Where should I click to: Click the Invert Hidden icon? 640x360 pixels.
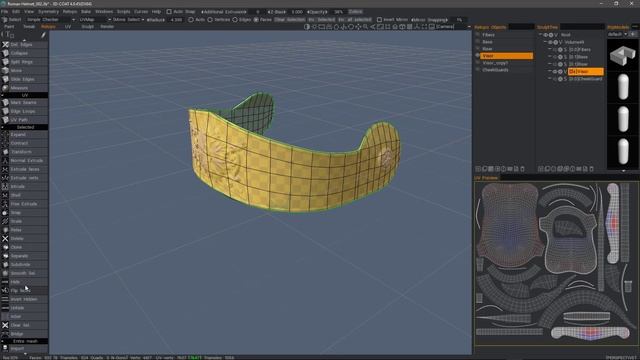[x=5, y=299]
